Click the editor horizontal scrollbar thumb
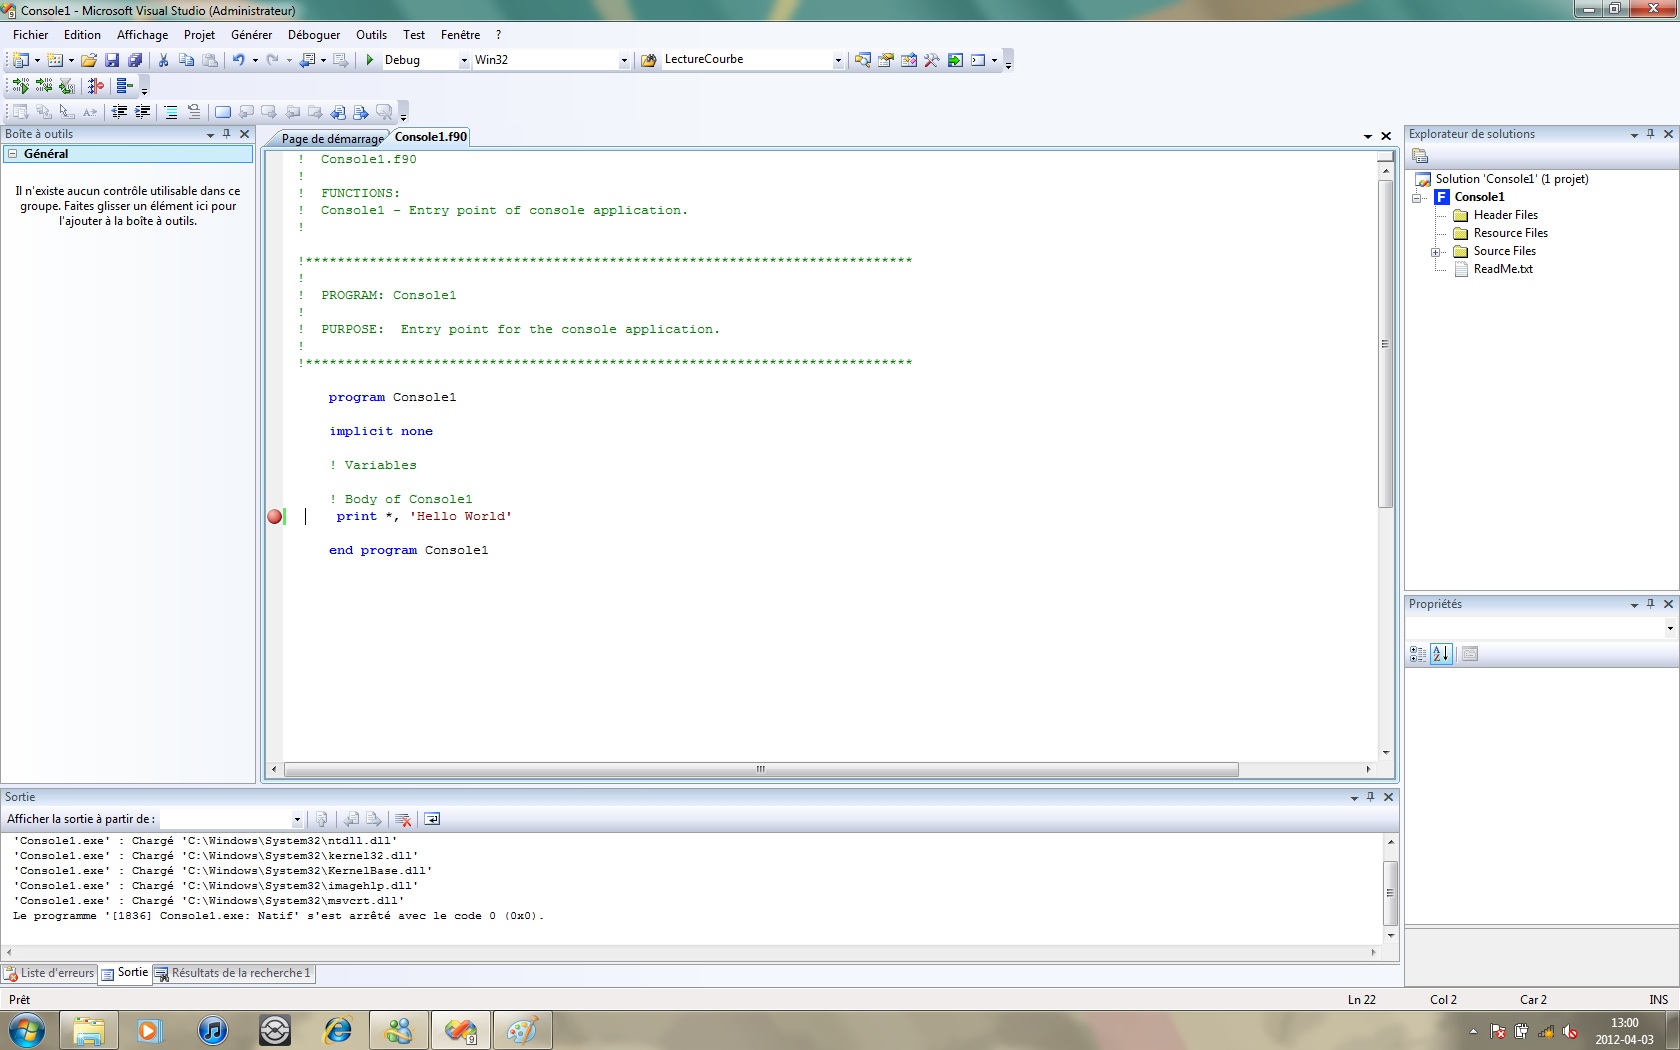The image size is (1680, 1050). coord(760,769)
